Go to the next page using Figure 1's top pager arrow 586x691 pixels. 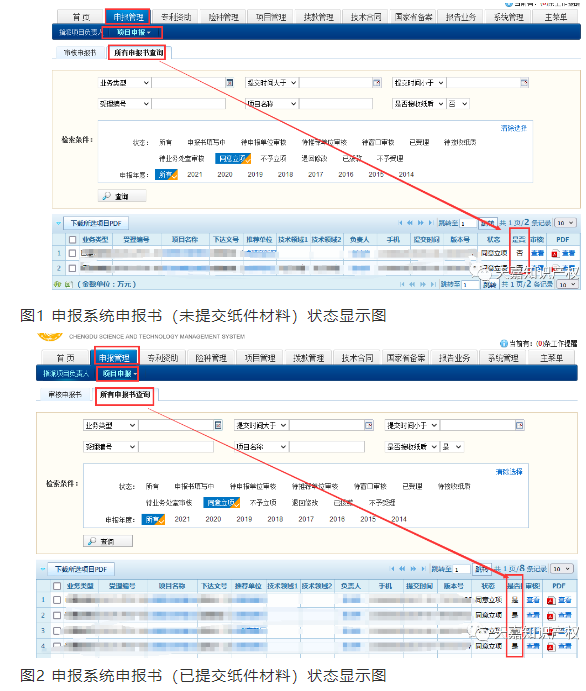pyautogui.click(x=420, y=223)
